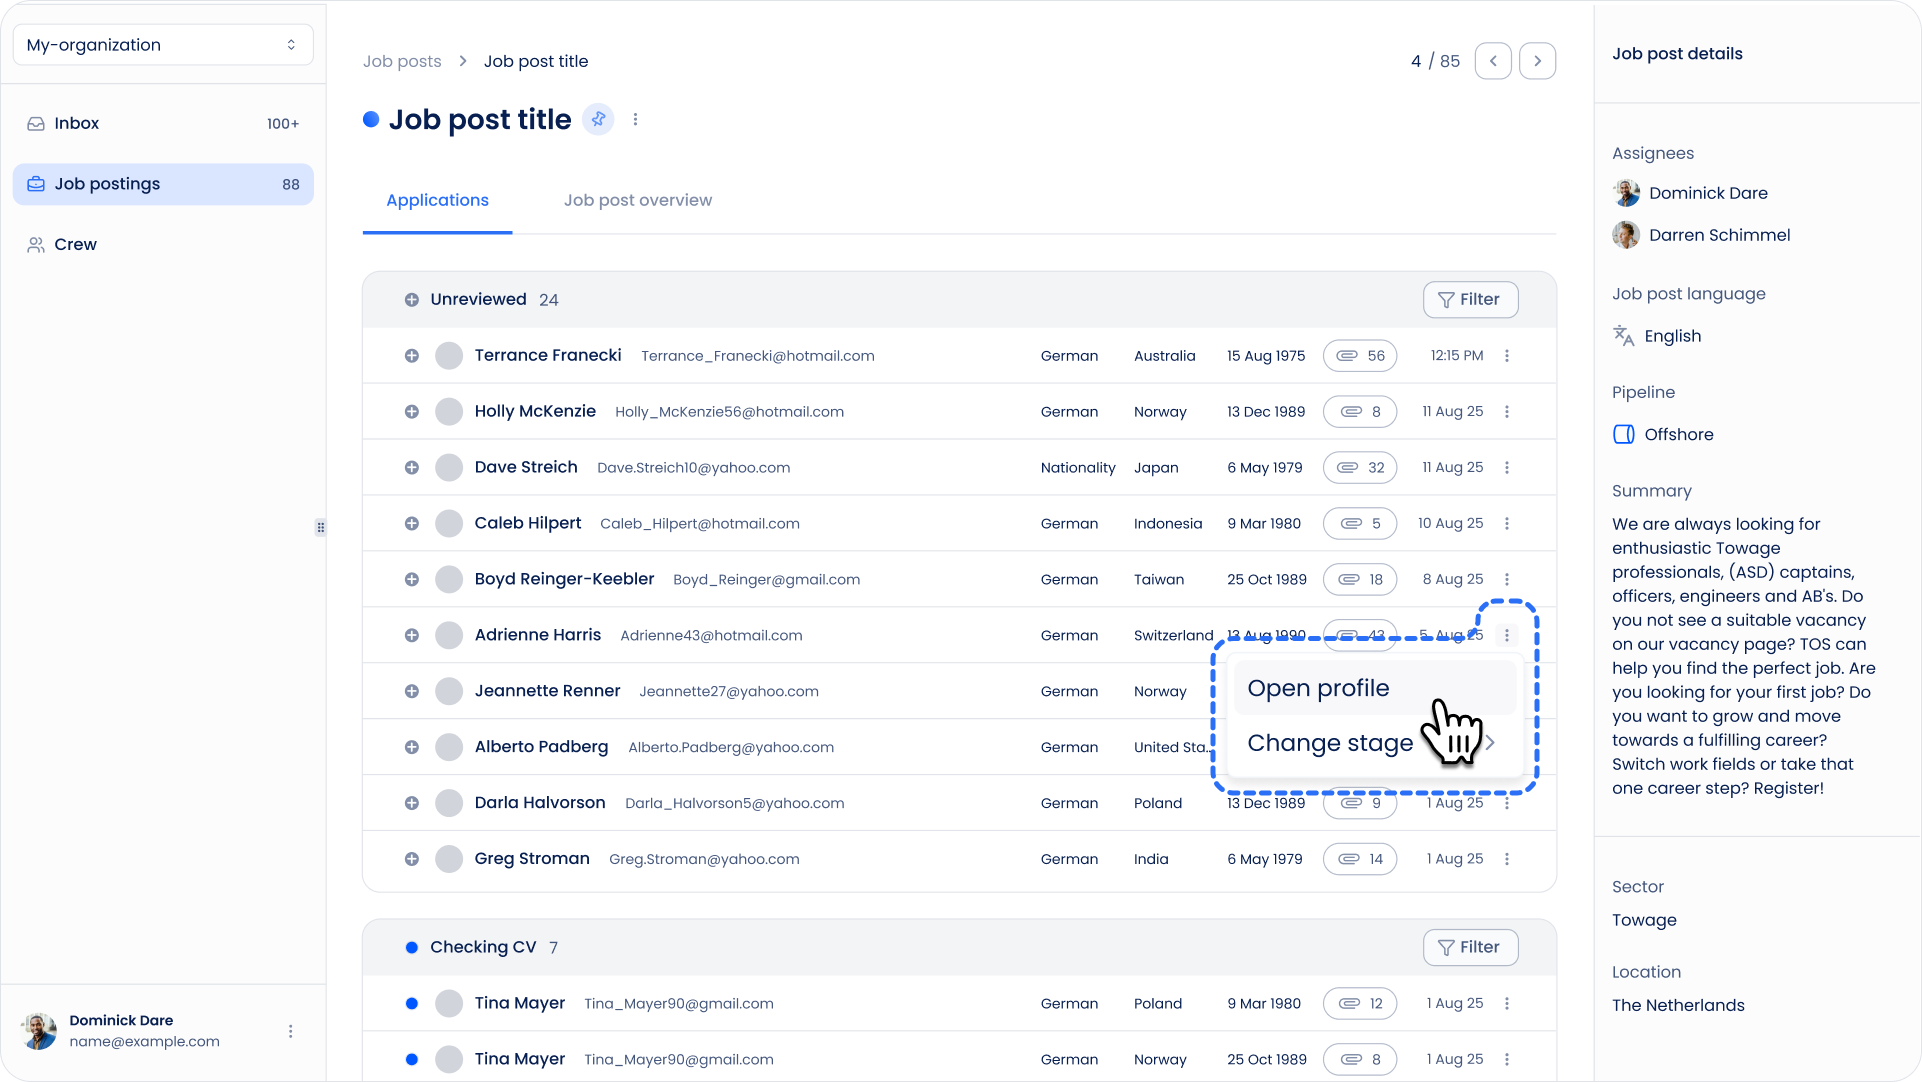Viewport: 1922px width, 1082px height.
Task: Go to next job post arrow
Action: tap(1537, 61)
